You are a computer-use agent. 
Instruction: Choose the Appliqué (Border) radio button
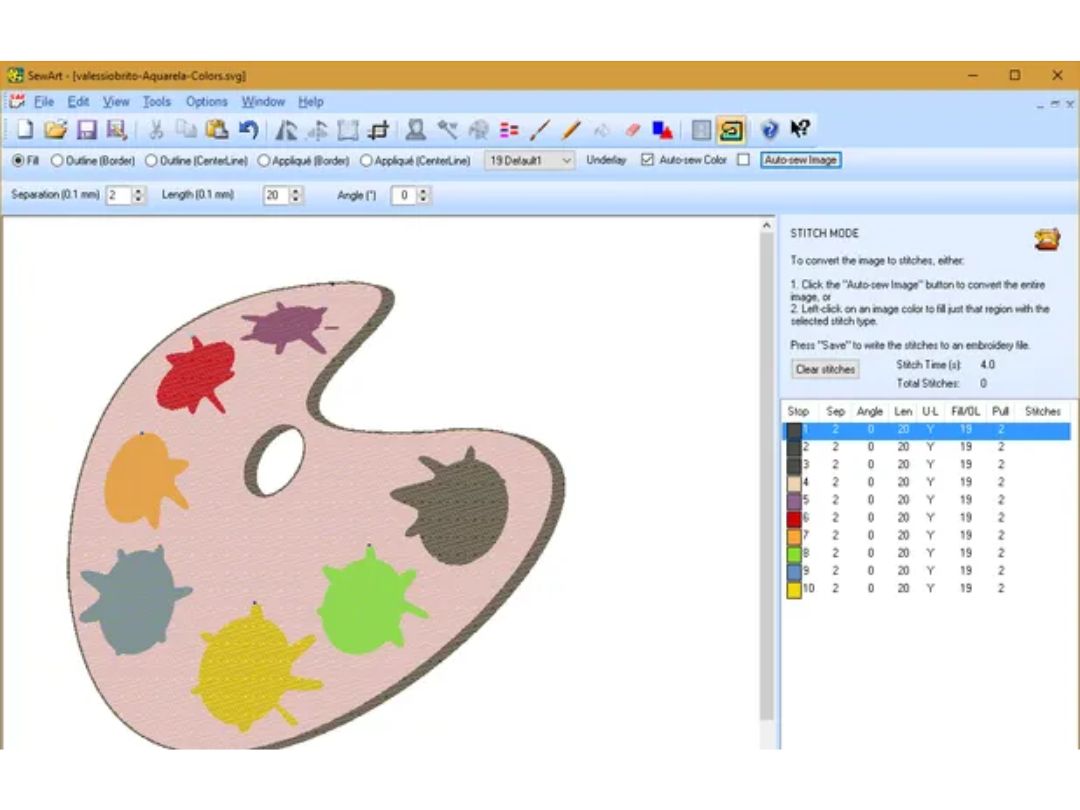[x=263, y=160]
